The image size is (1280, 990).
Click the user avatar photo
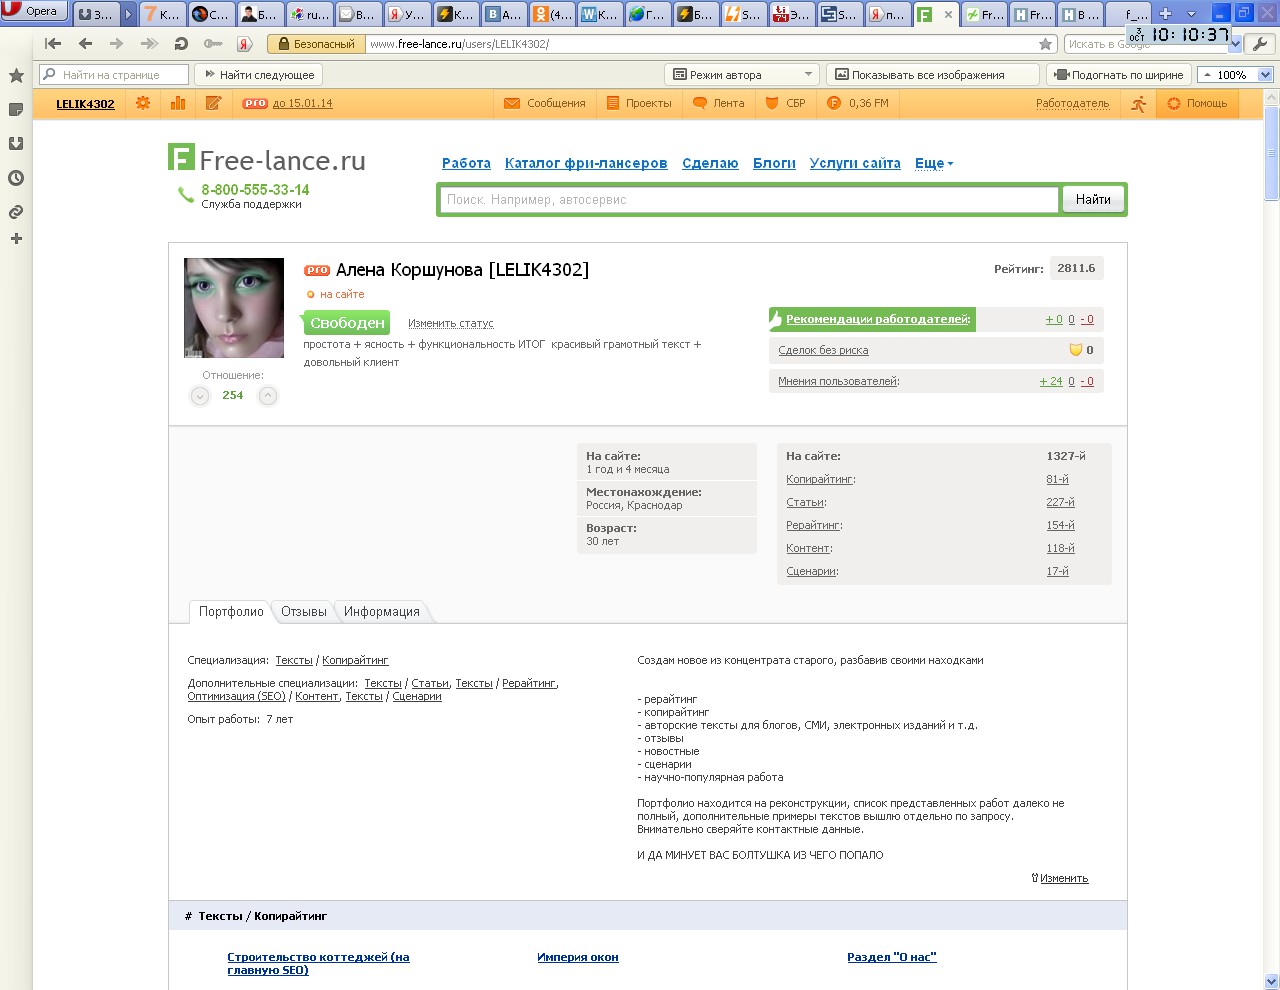click(x=234, y=308)
